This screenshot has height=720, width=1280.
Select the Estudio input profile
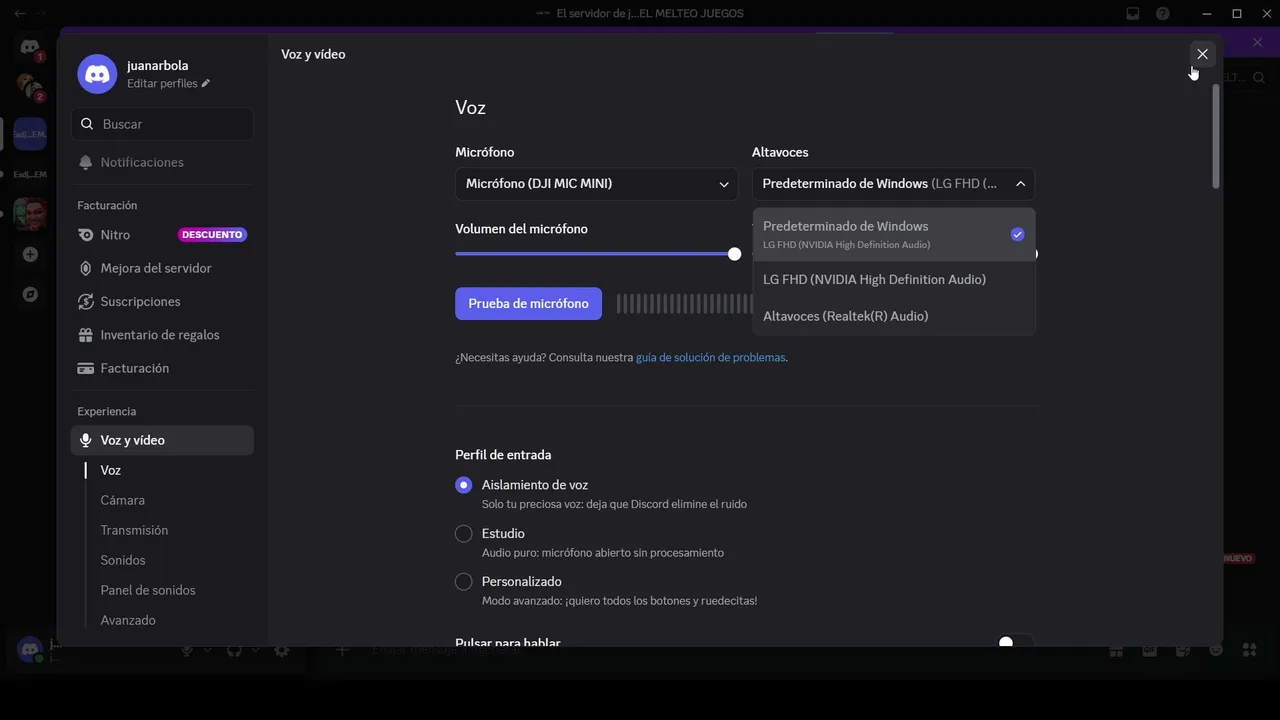point(463,534)
